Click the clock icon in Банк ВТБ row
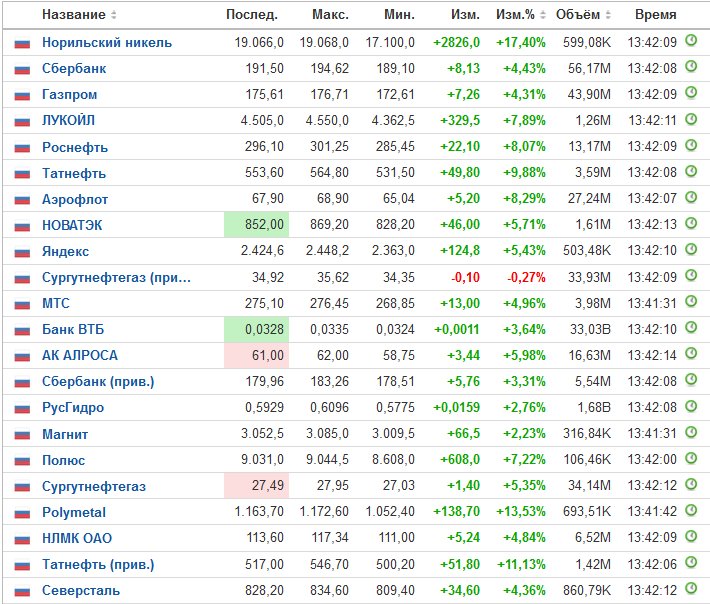 691,328
